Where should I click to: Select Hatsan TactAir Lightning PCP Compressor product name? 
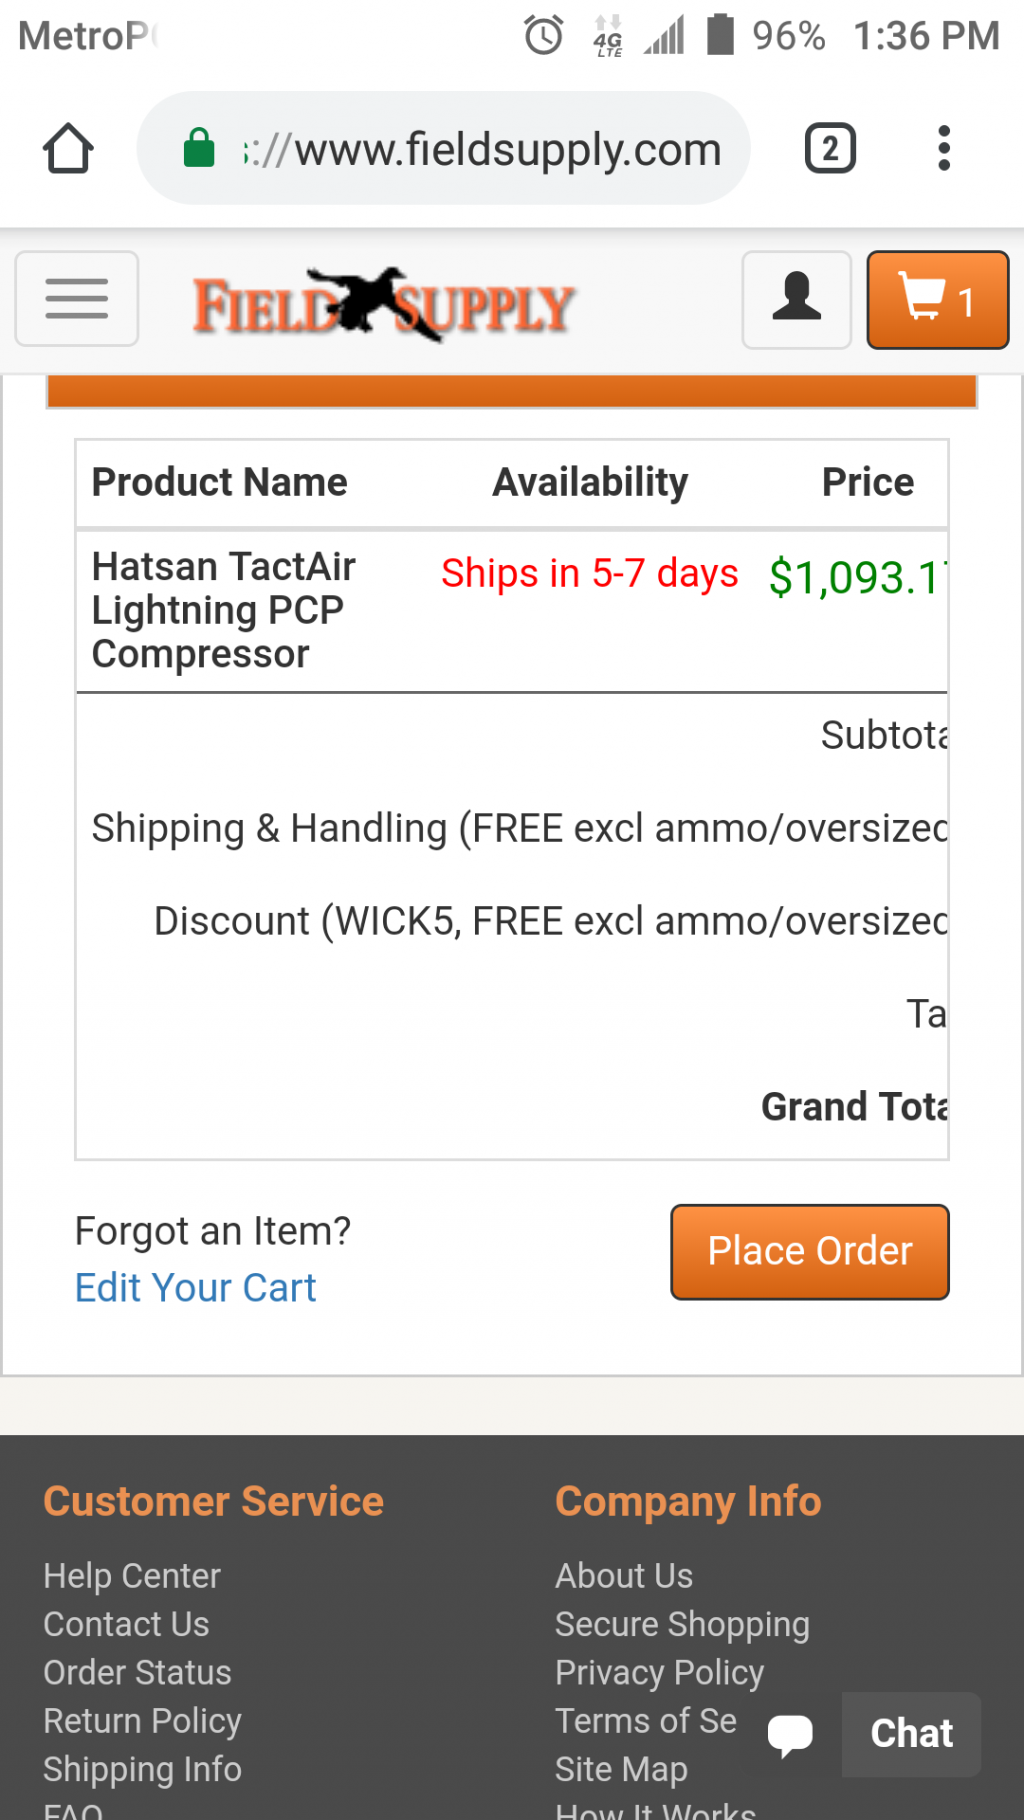224,610
